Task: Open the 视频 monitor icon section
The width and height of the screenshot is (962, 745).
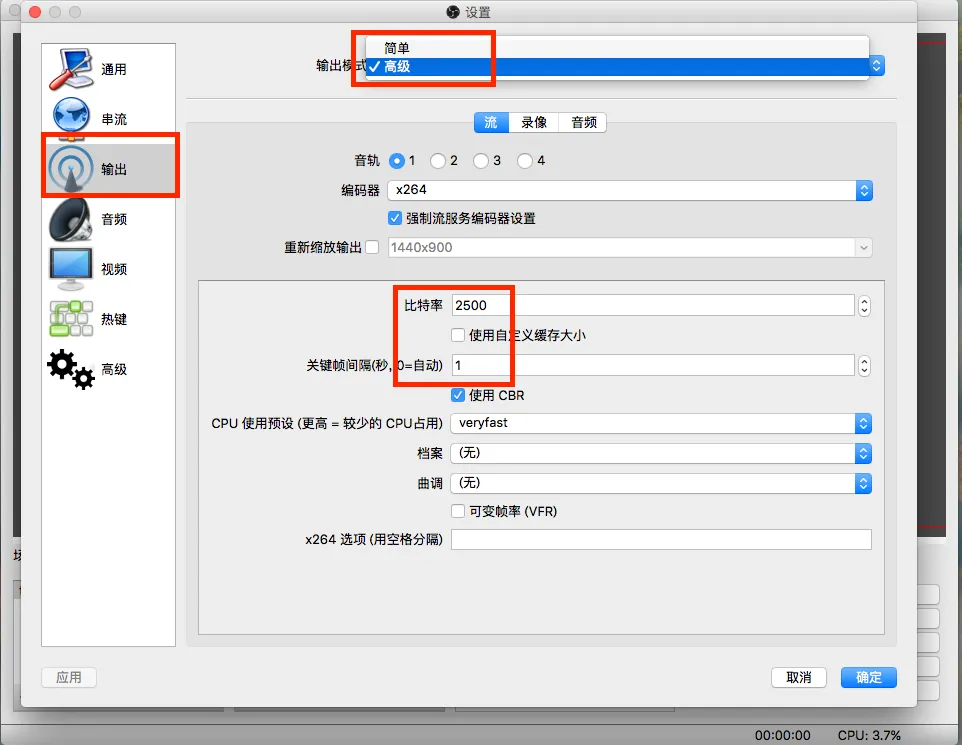Action: [x=71, y=269]
